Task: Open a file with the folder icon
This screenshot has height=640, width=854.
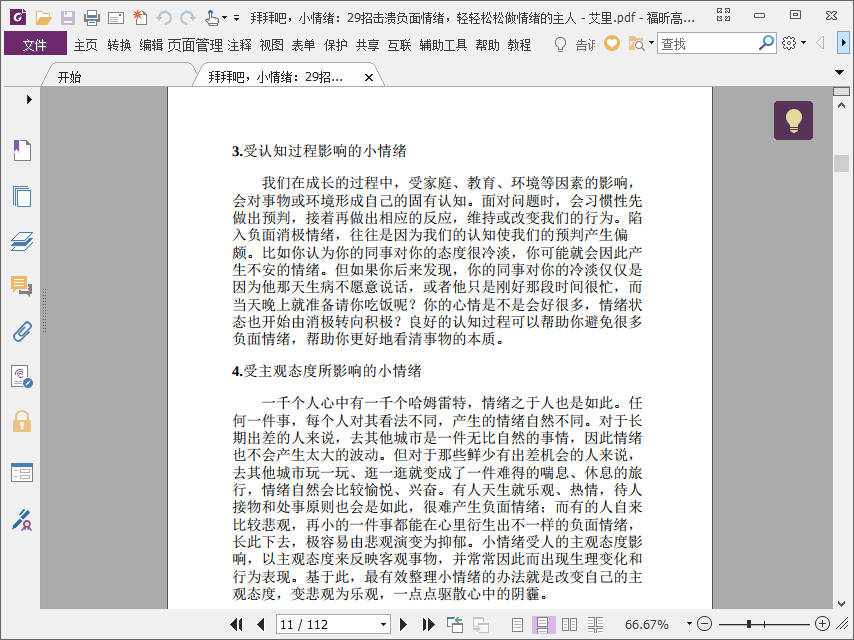Action: [x=44, y=18]
